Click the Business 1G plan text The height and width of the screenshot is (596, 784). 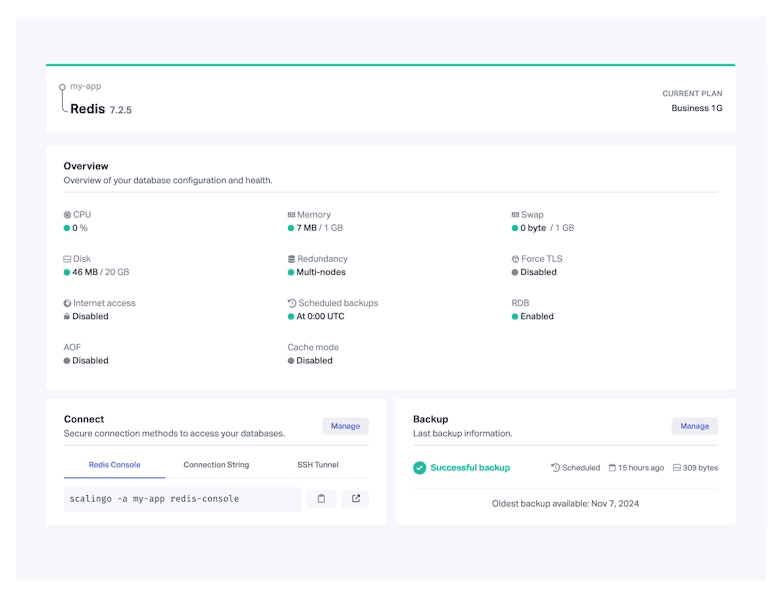click(x=696, y=108)
